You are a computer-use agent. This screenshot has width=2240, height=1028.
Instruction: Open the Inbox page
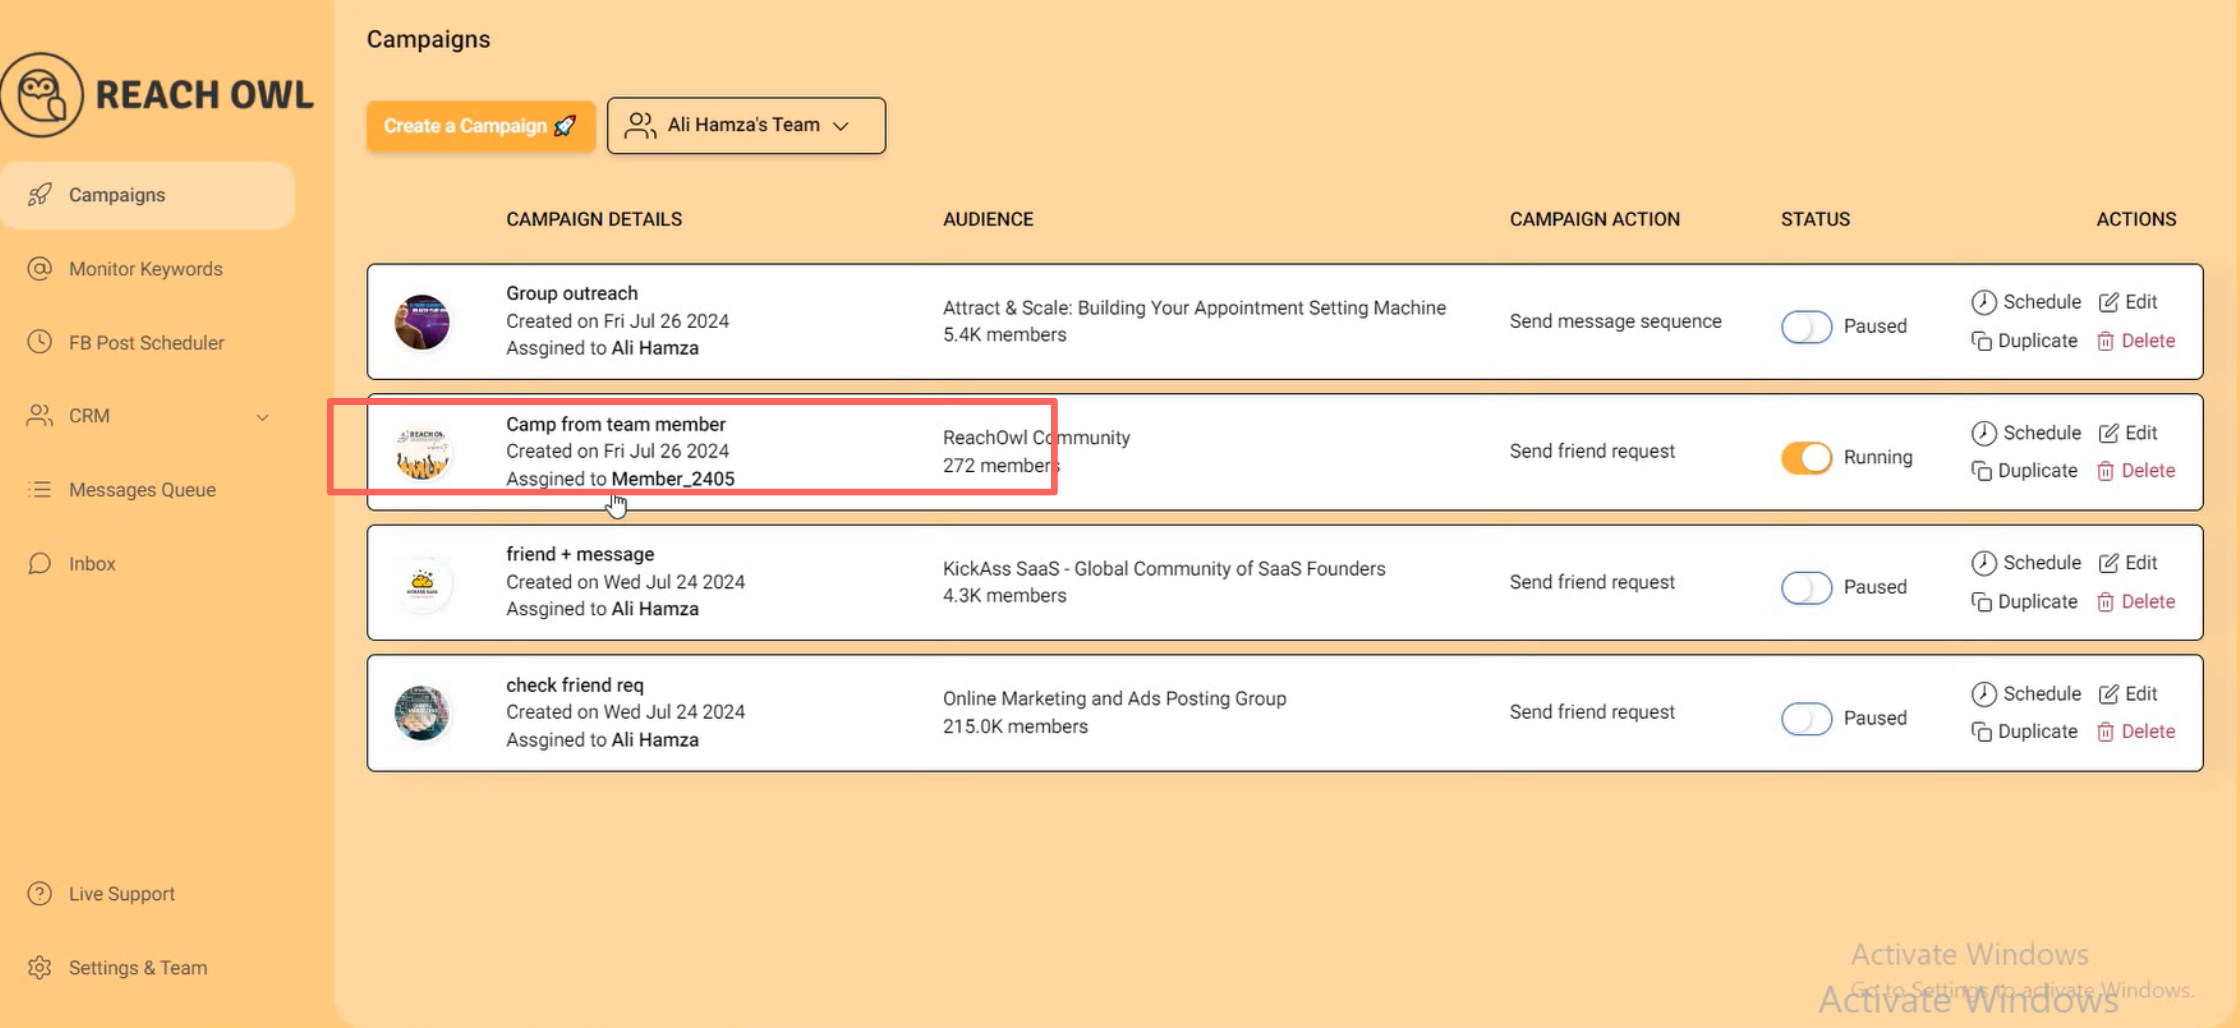click(92, 564)
